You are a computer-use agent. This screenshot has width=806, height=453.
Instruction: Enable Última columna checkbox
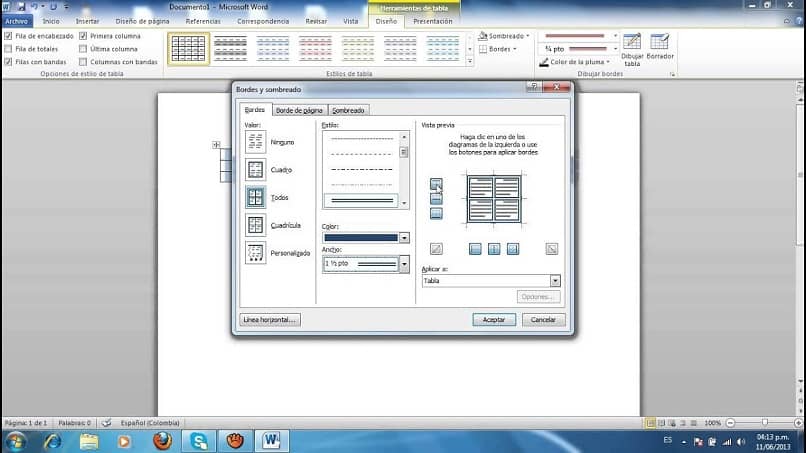click(x=83, y=49)
